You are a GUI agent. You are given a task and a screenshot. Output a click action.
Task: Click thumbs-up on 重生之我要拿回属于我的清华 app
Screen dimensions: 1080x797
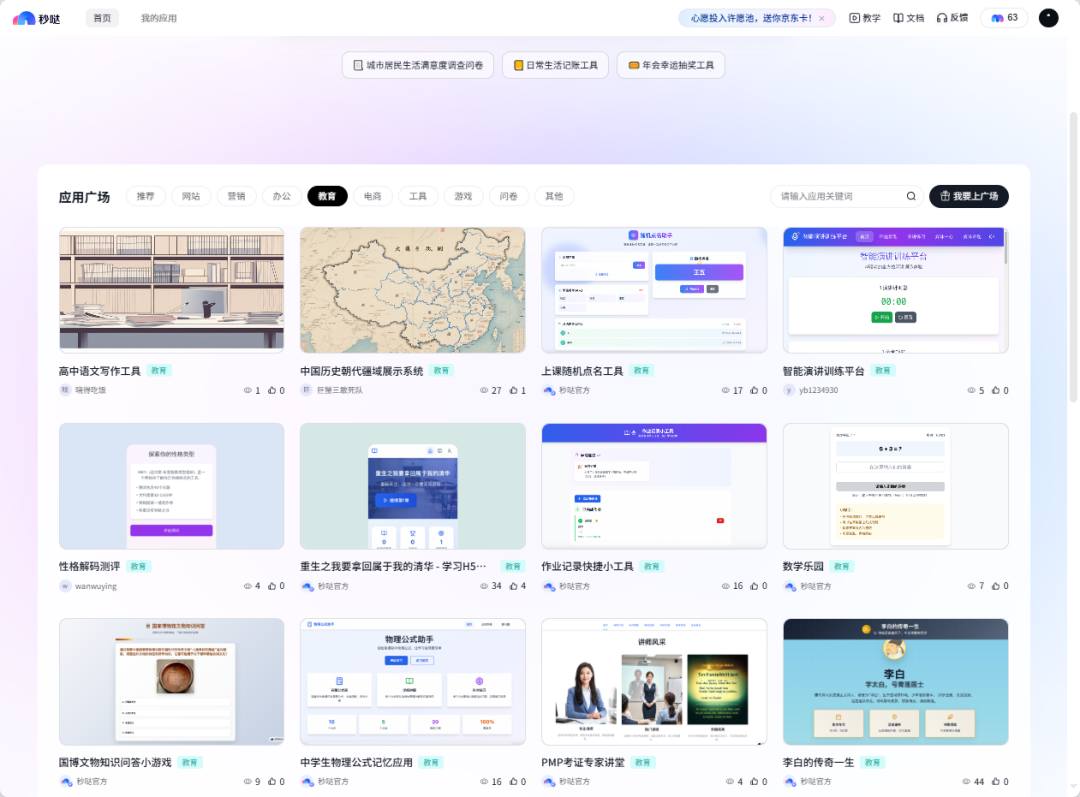pyautogui.click(x=513, y=586)
